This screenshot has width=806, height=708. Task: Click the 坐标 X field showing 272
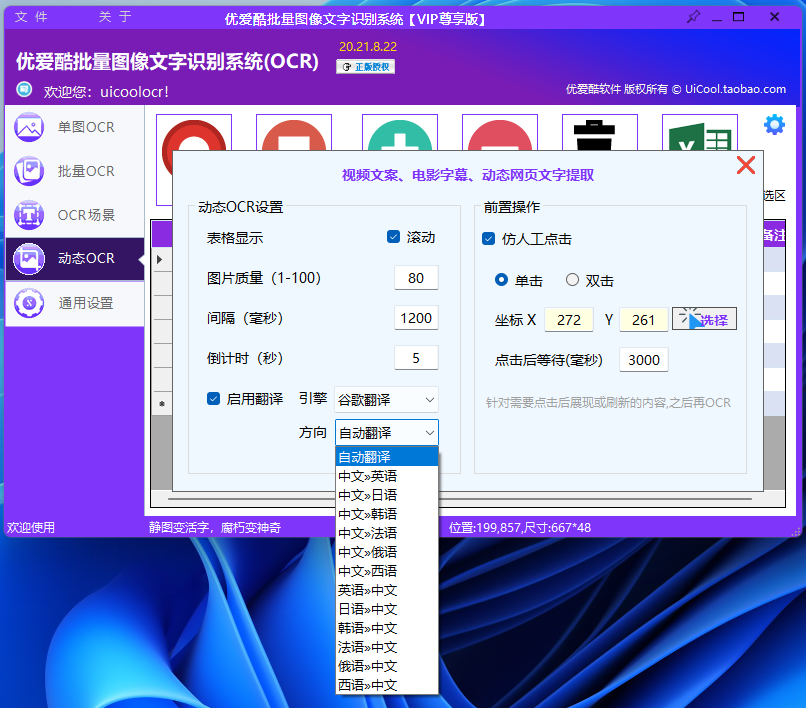(x=569, y=320)
